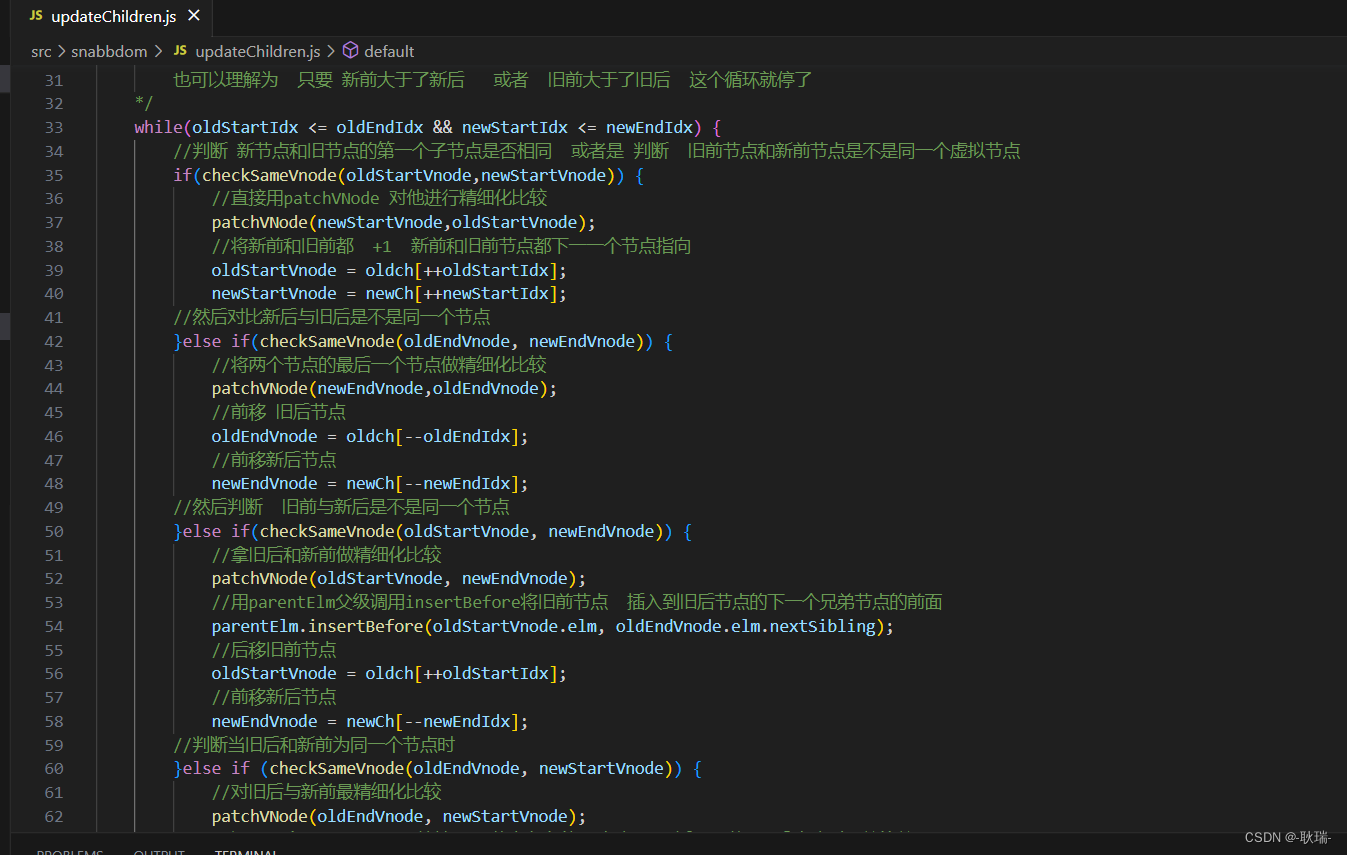This screenshot has height=855, width=1347.
Task: Click the '后移旧前节点' comment
Action: pyautogui.click(x=274, y=650)
